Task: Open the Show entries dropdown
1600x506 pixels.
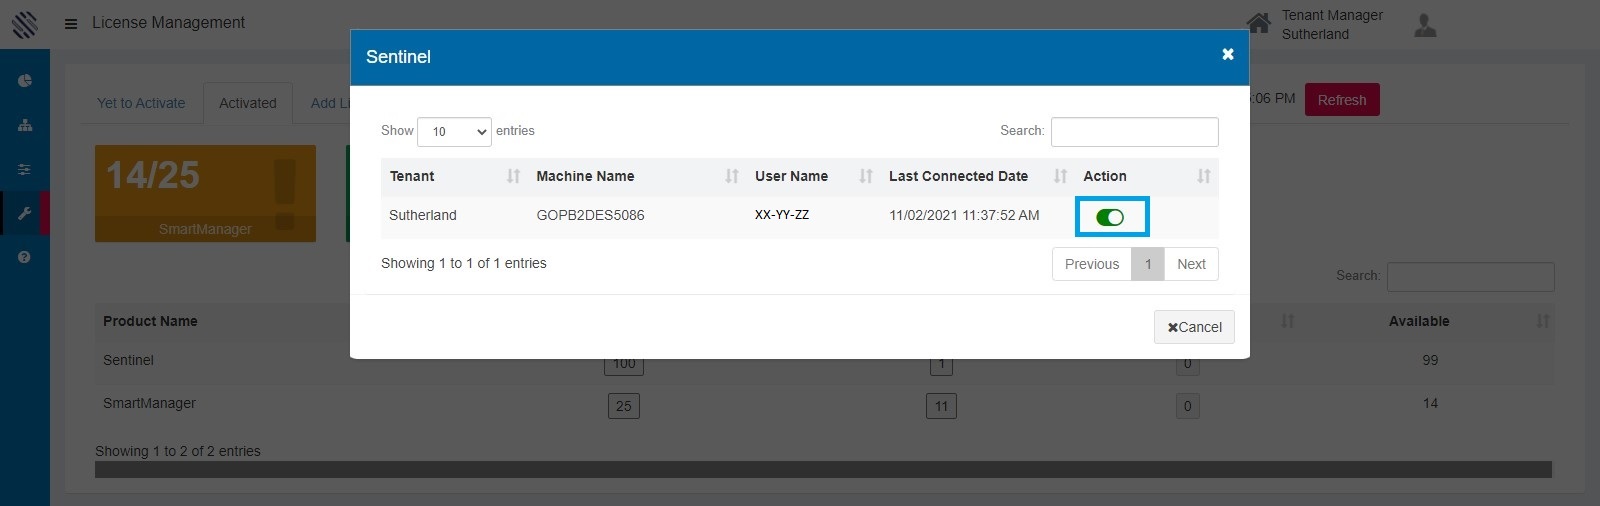Action: (x=454, y=132)
